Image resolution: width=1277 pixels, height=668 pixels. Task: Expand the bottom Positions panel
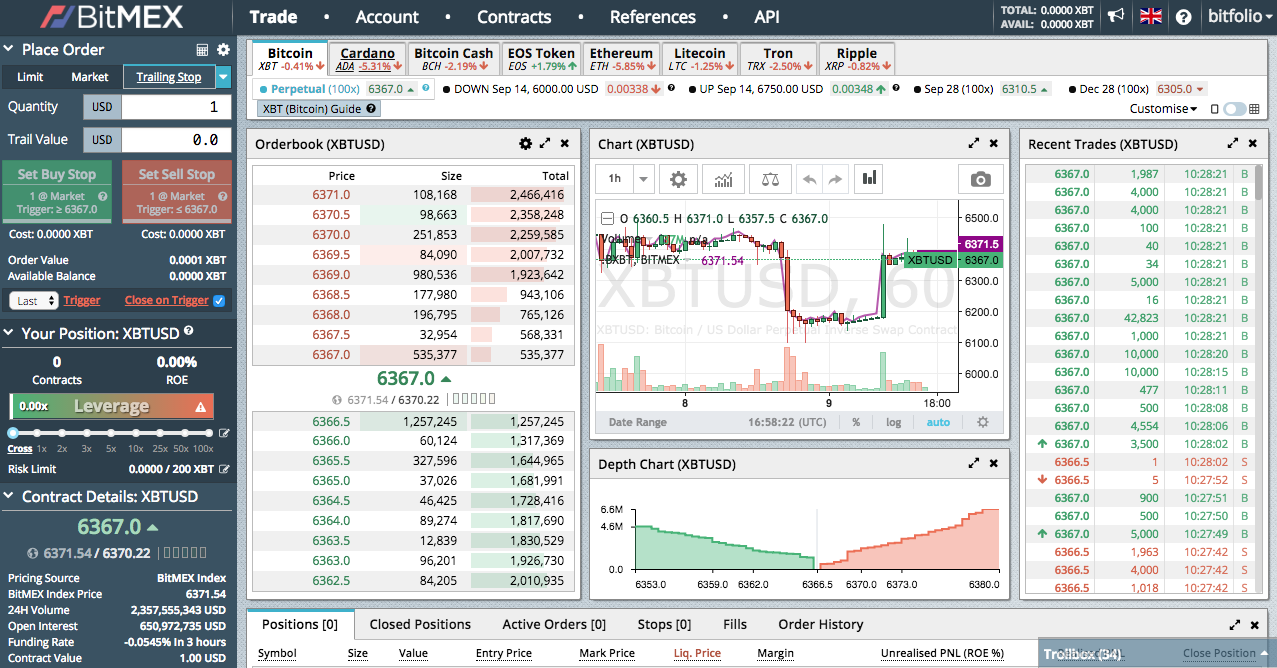tap(1237, 624)
